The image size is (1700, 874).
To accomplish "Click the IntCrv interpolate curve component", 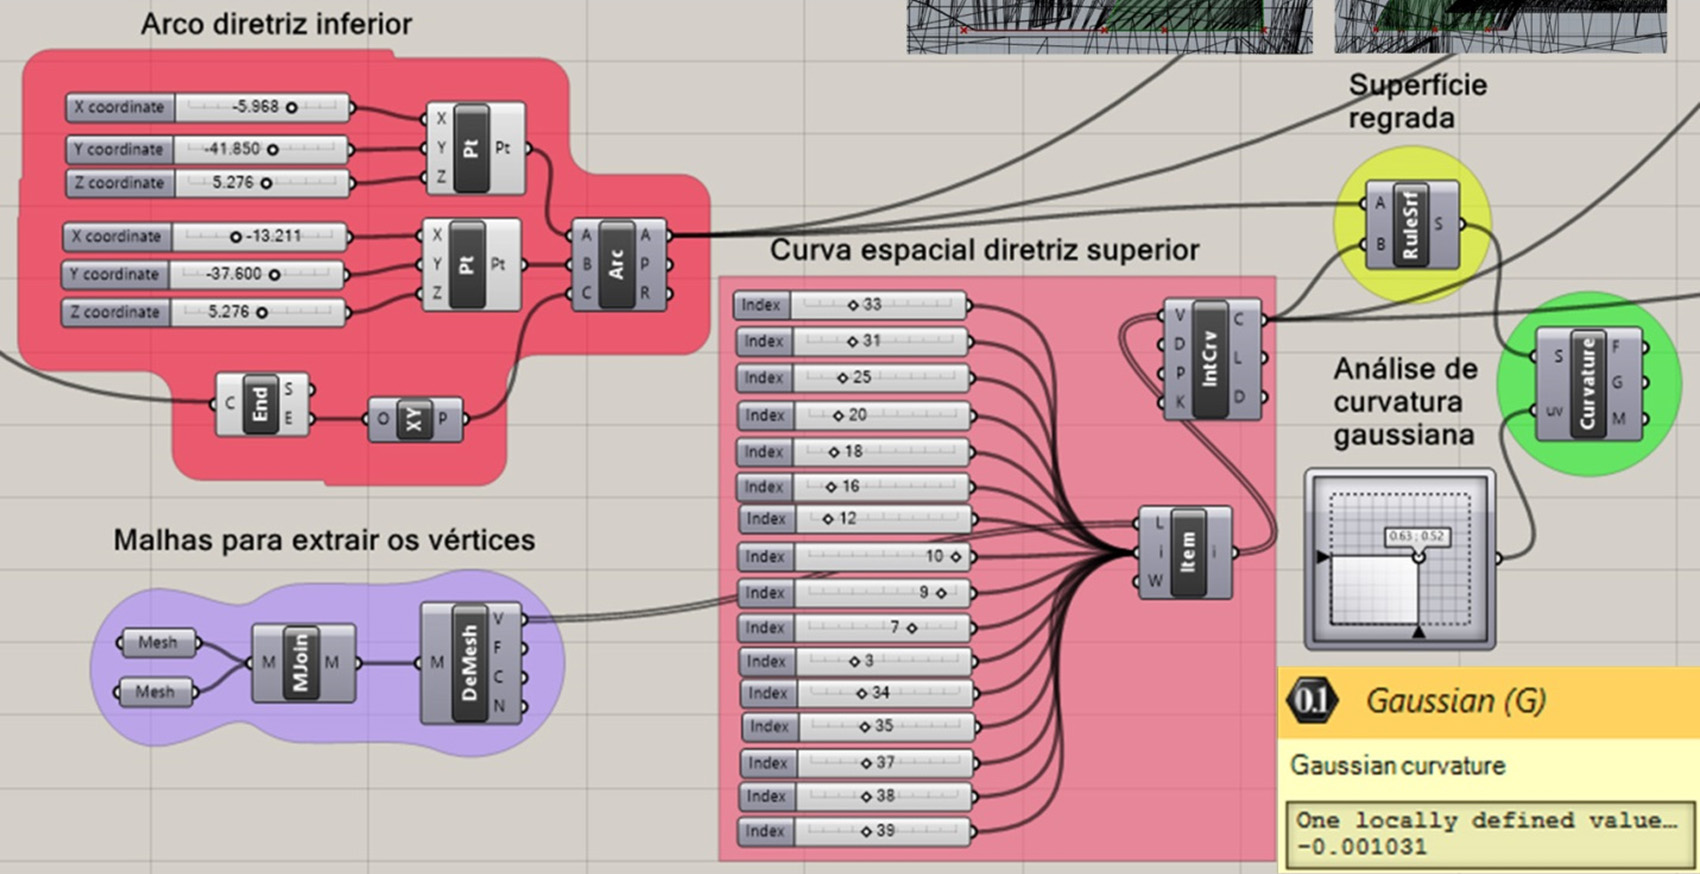I will coord(1209,358).
